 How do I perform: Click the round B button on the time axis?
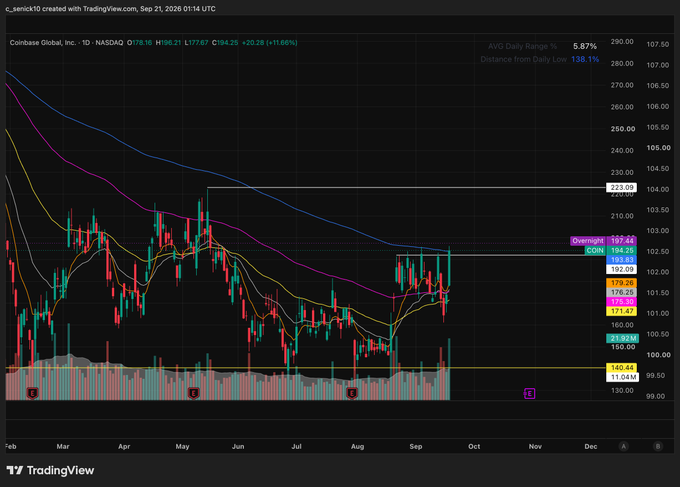658,446
